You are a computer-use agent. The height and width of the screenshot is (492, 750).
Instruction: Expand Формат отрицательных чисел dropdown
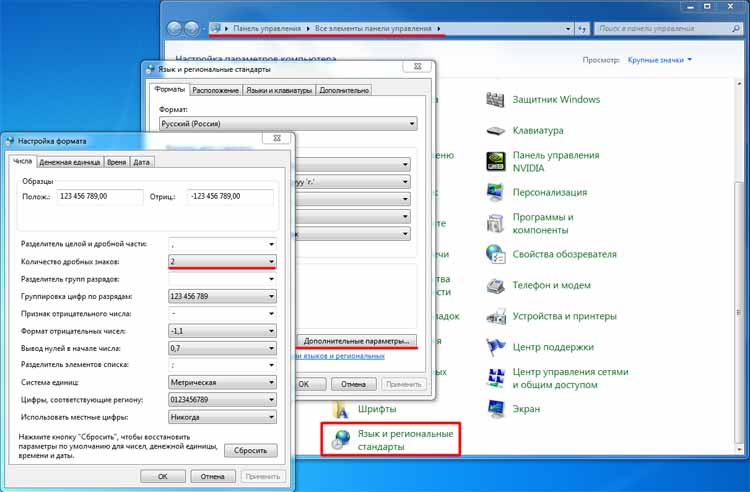coord(271,331)
